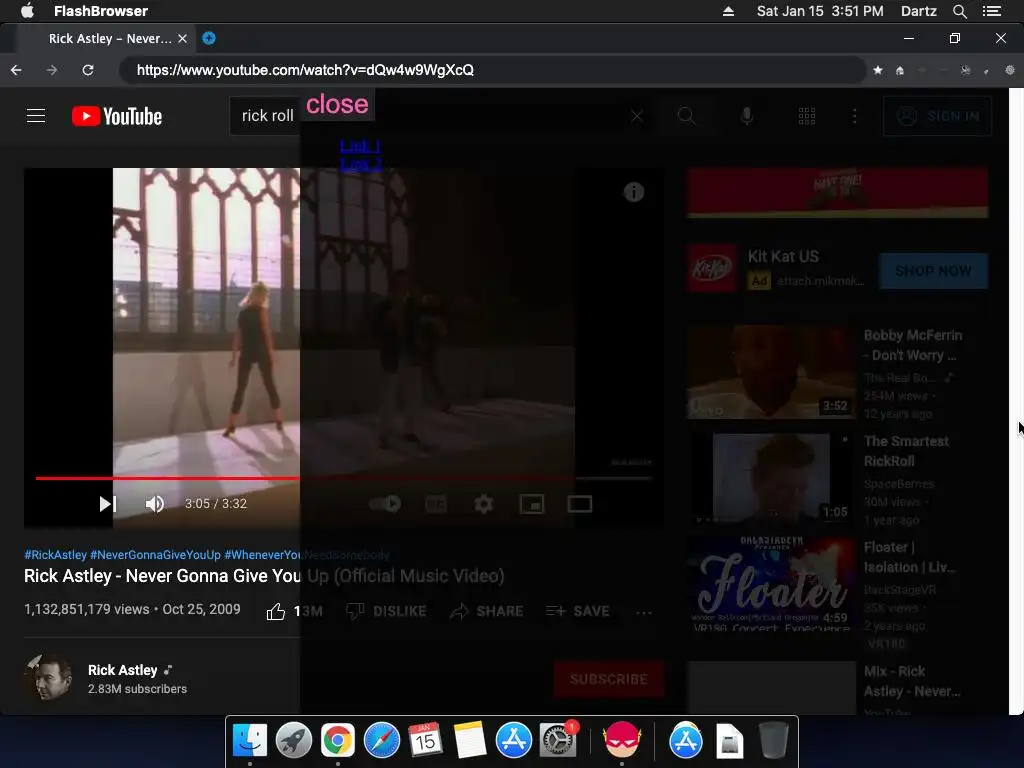The width and height of the screenshot is (1024, 768).
Task: Click the SIGN IN button
Action: click(x=938, y=116)
